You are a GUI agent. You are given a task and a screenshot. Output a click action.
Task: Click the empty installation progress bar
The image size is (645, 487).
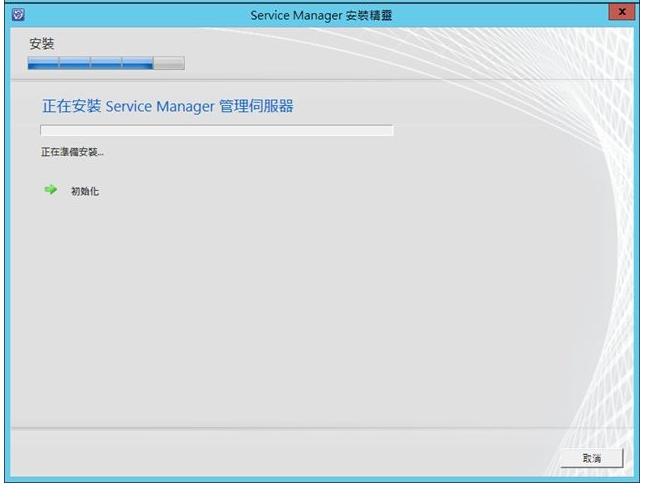click(216, 130)
